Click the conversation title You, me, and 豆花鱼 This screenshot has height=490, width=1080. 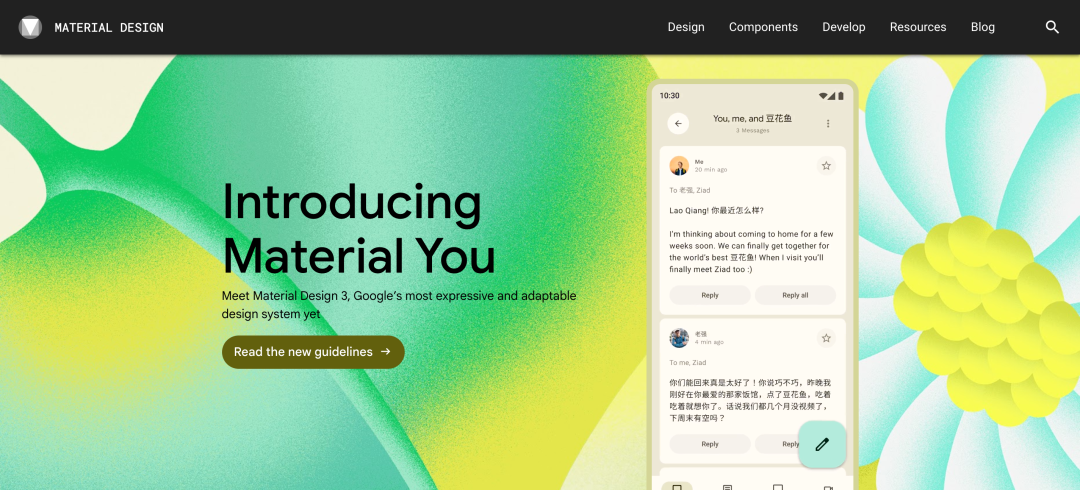(x=752, y=119)
